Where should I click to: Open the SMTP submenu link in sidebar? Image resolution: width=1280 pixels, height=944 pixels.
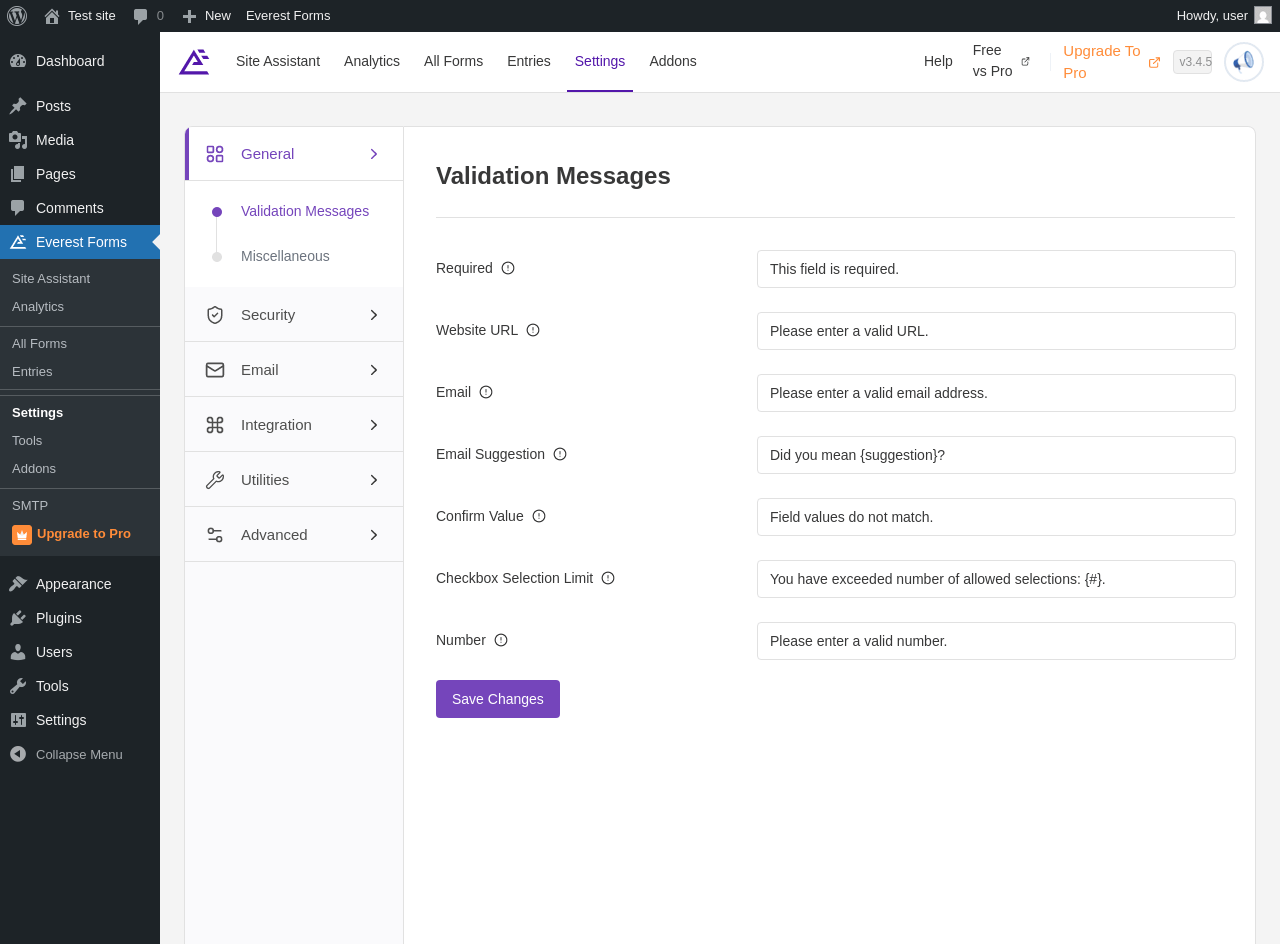pyautogui.click(x=30, y=506)
